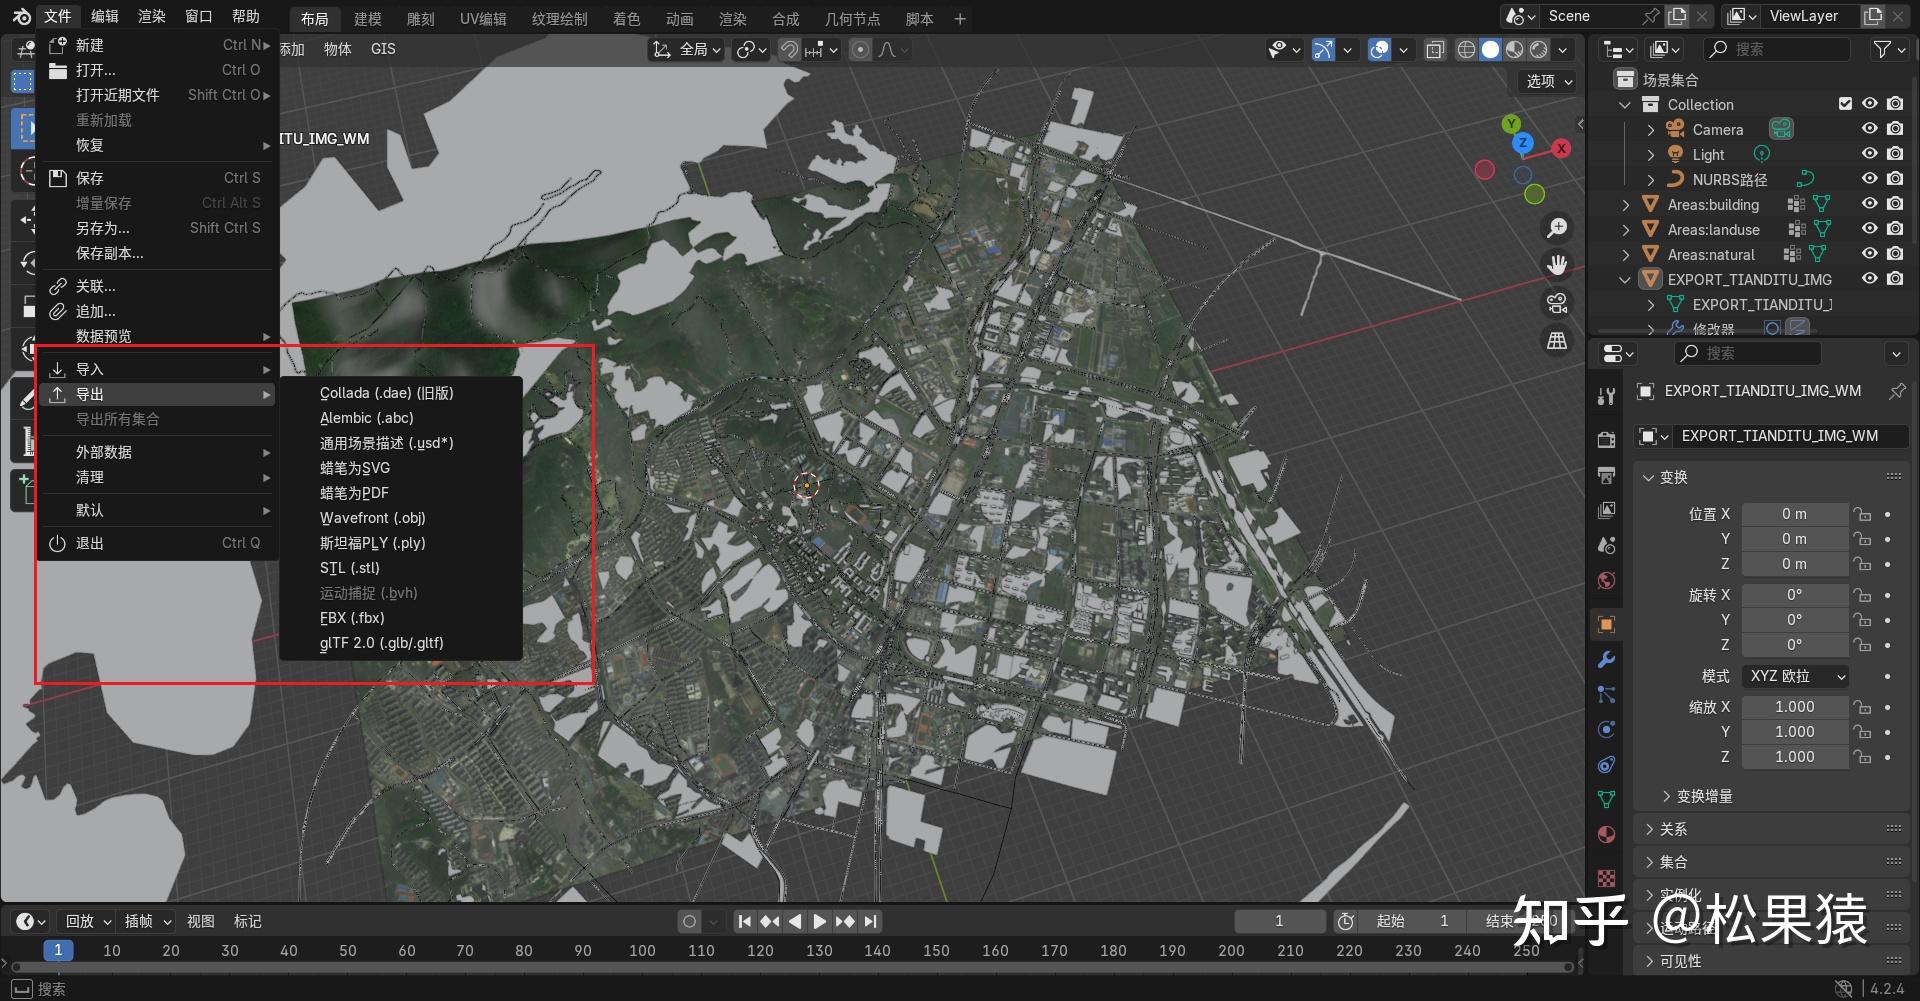Screen dimensions: 1920x1001
Task: Choose FBX (.fbx) from the export submenu
Action: click(x=352, y=618)
